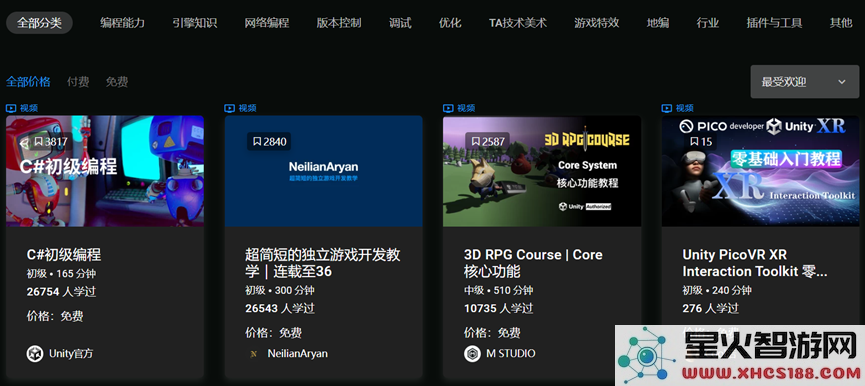Click 中级 • 510 分钟 text

[499, 290]
